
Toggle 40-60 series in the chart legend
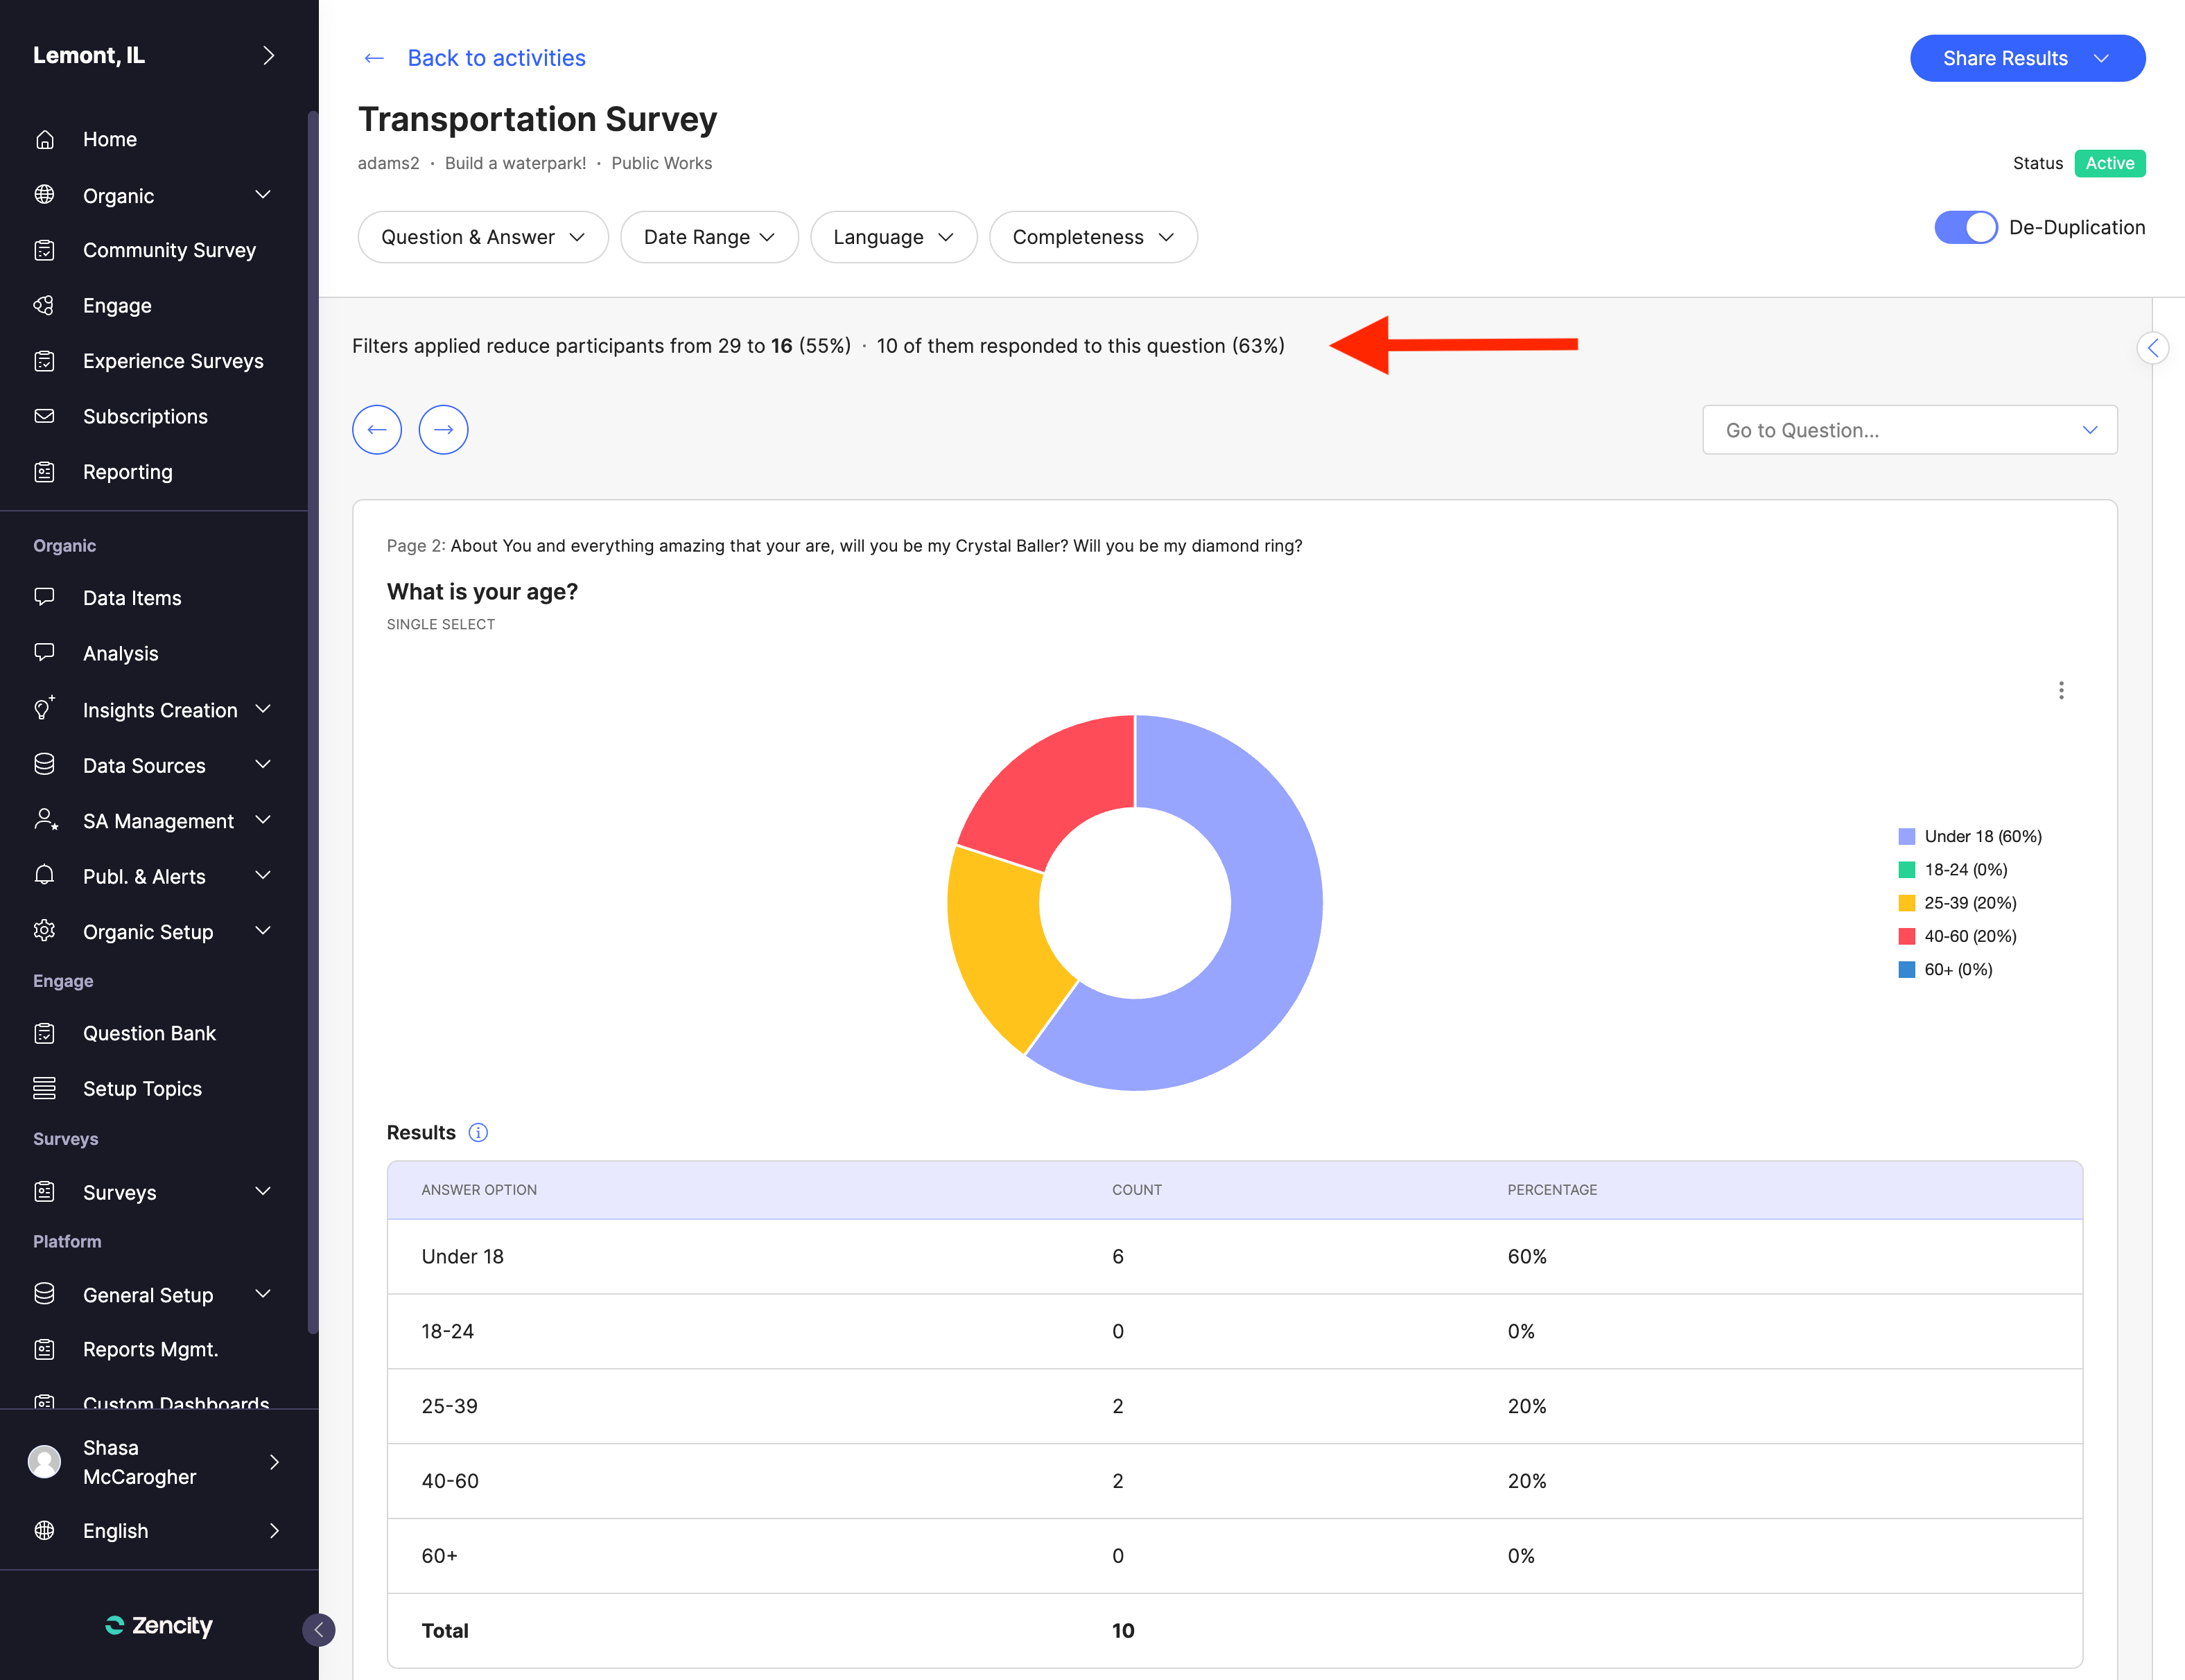pos(1969,936)
